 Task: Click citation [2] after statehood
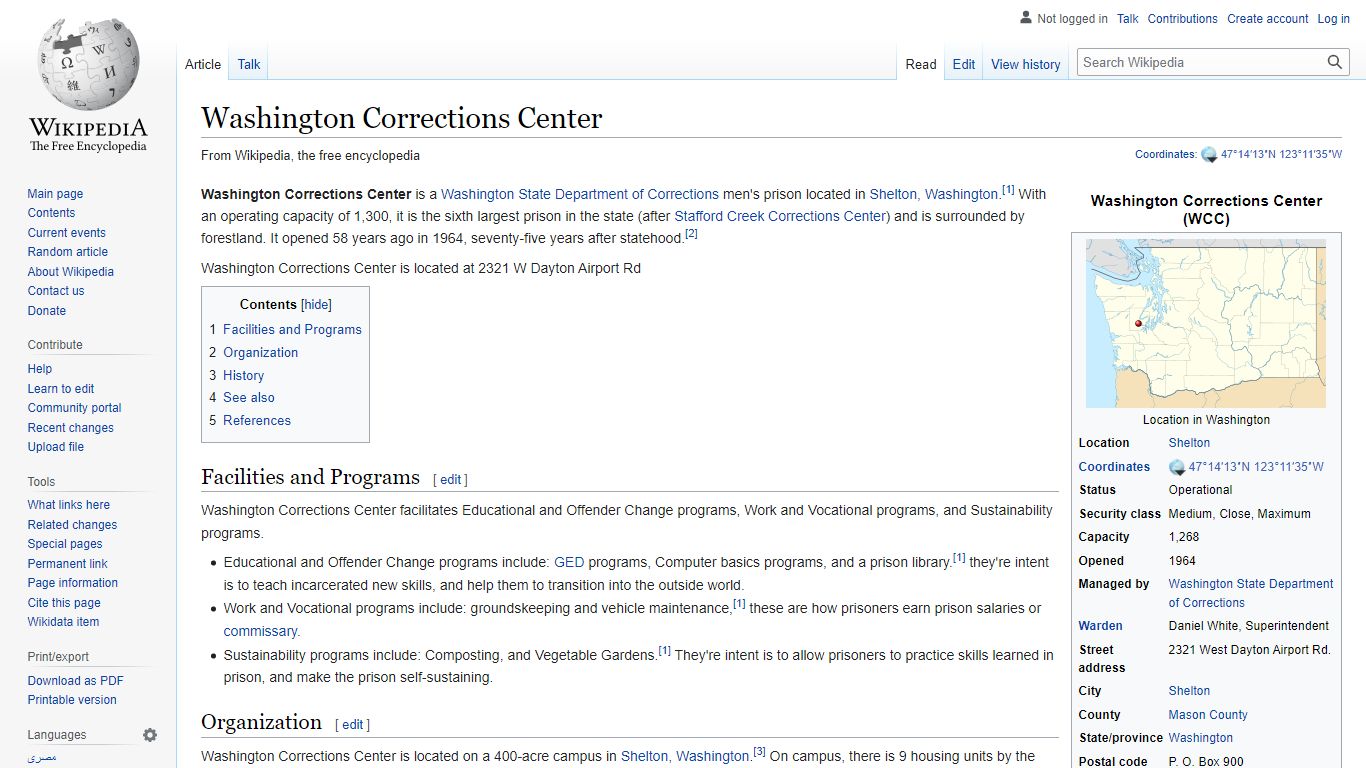691,234
